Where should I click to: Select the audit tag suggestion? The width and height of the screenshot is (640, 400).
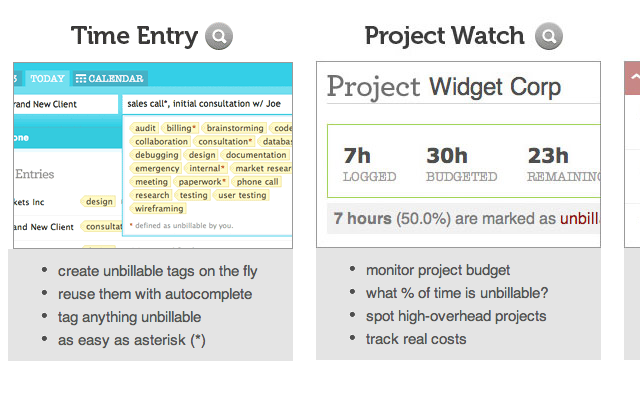click(145, 129)
